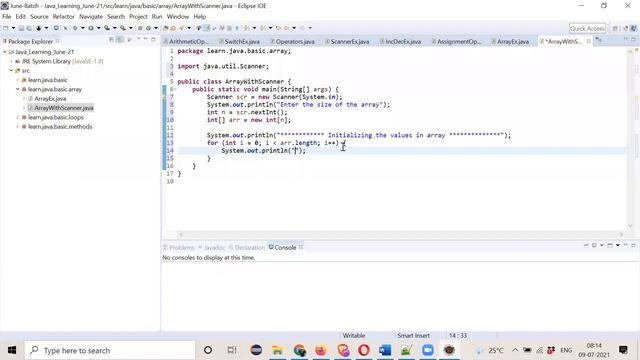This screenshot has height=360, width=640.
Task: Toggle the highlighted Mark Occurrences button
Action: pyautogui.click(x=207, y=28)
